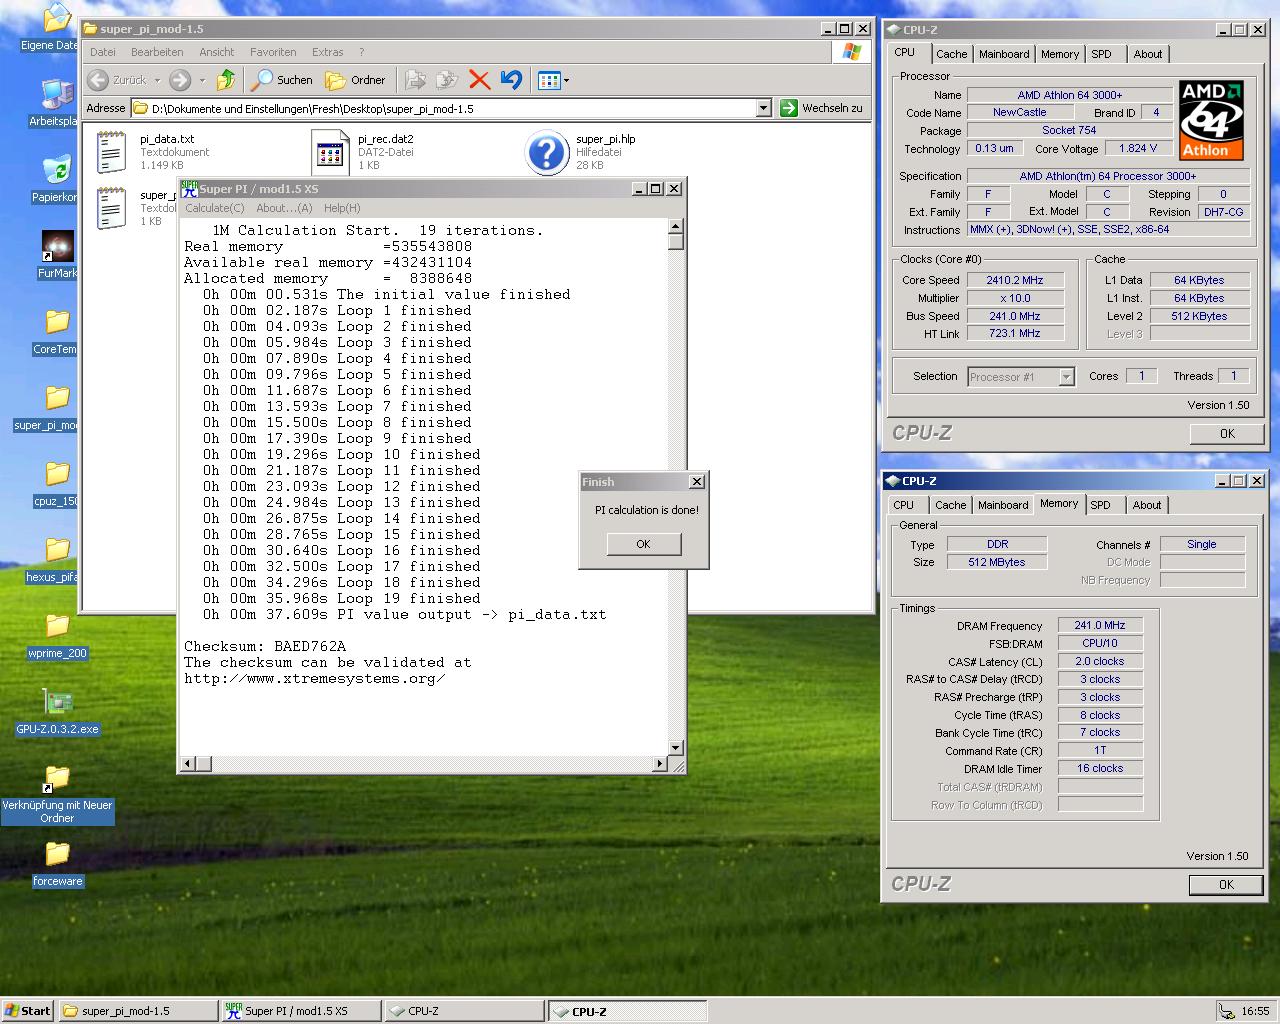Switch to Mainboard tab in upper CPU-Z
The image size is (1280, 1024).
pyautogui.click(x=1004, y=55)
